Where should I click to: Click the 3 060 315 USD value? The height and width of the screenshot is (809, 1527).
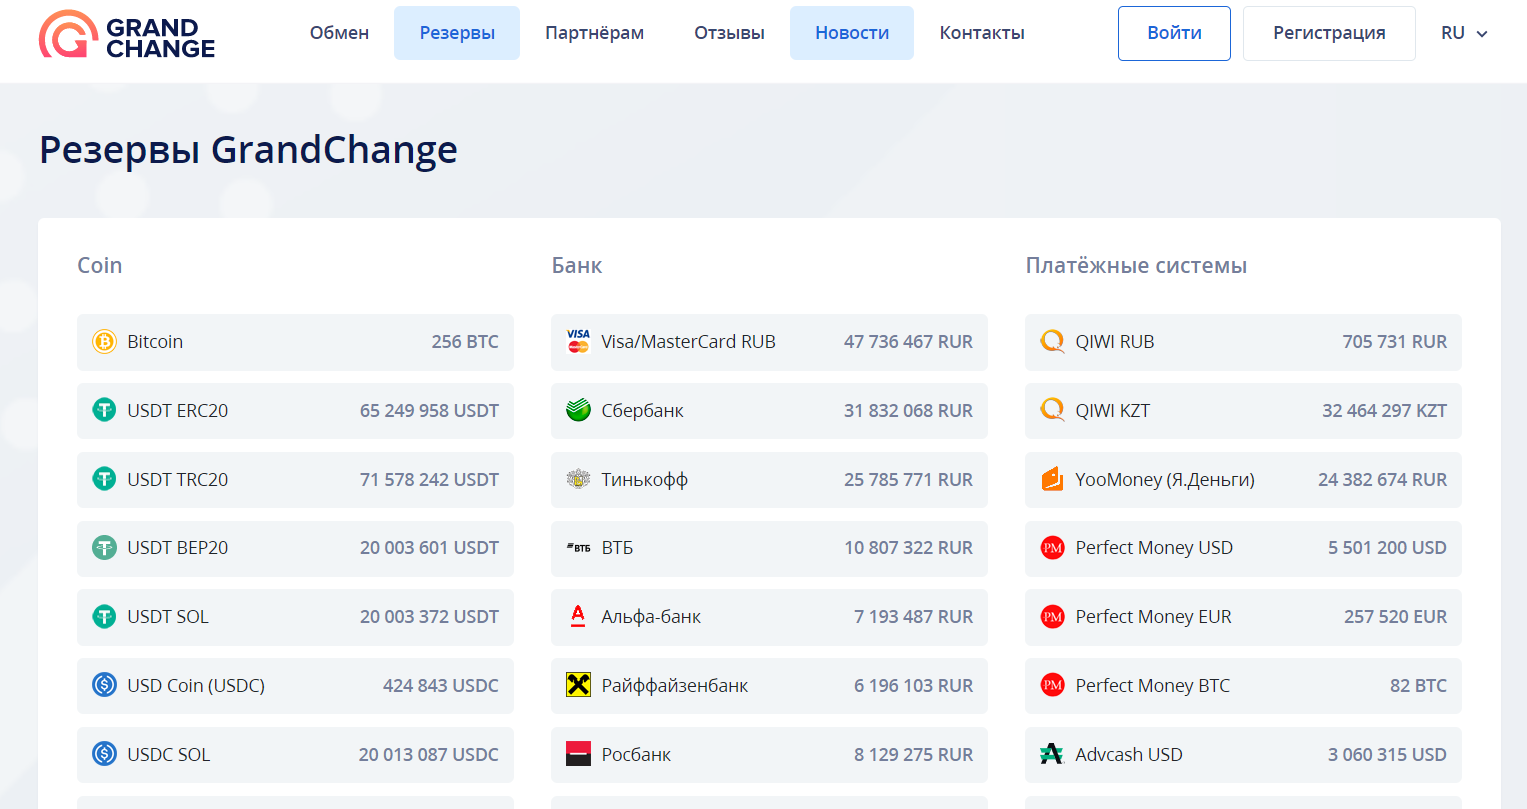point(1387,755)
